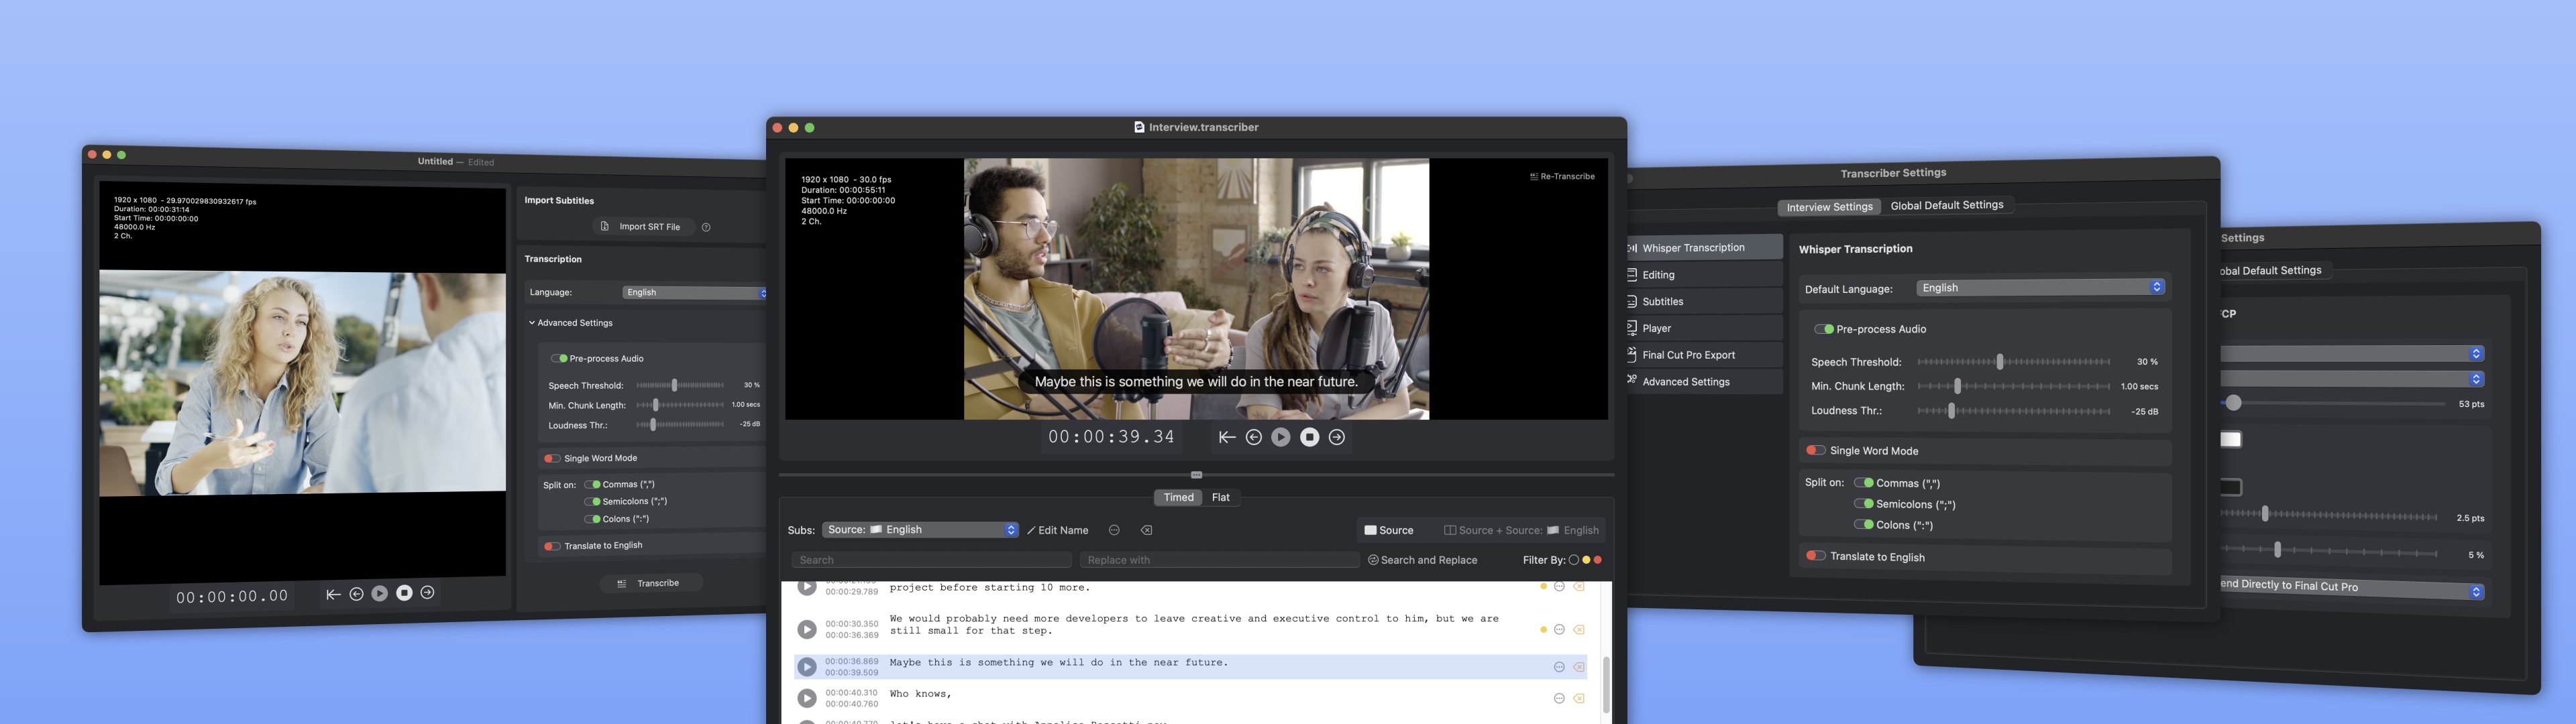The height and width of the screenshot is (724, 2576).
Task: Open options for 'Who knows,' subtitle
Action: coord(1559,698)
